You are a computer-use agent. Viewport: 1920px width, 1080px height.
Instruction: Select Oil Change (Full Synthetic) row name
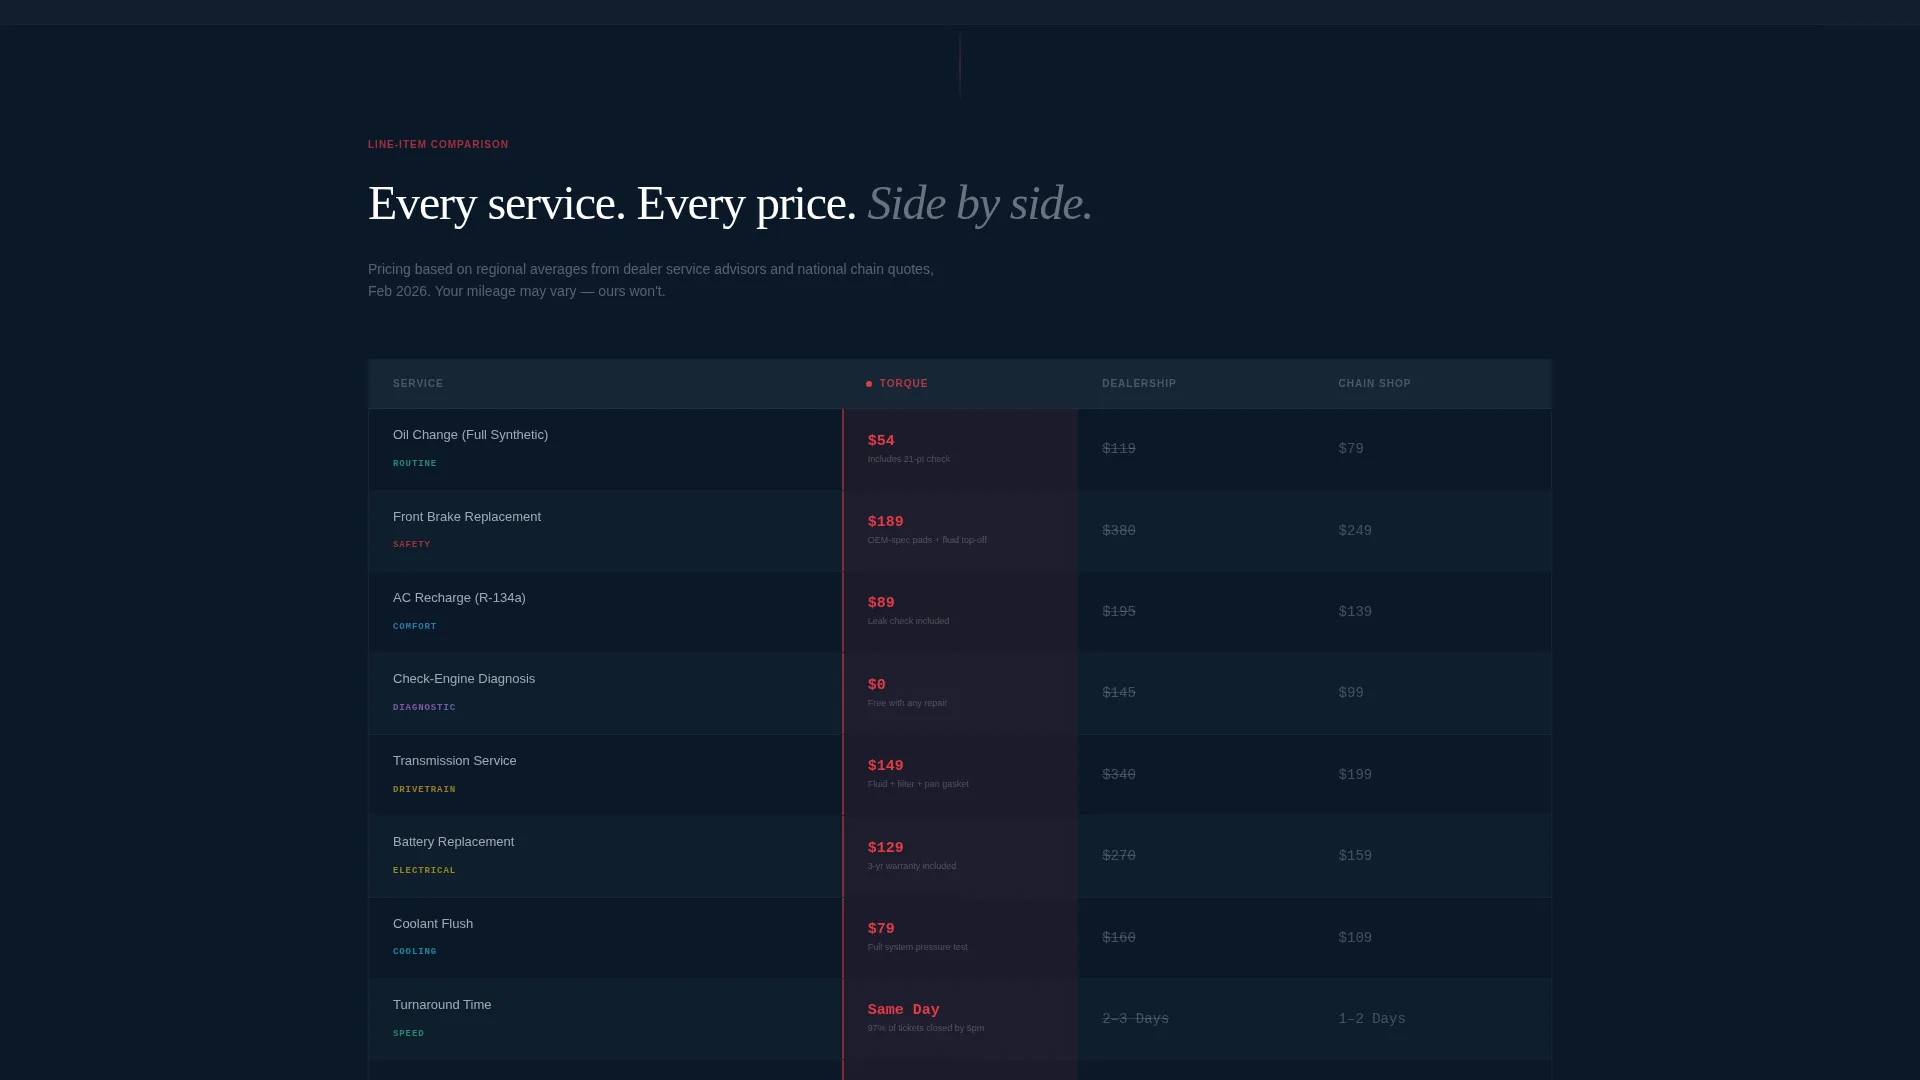470,435
